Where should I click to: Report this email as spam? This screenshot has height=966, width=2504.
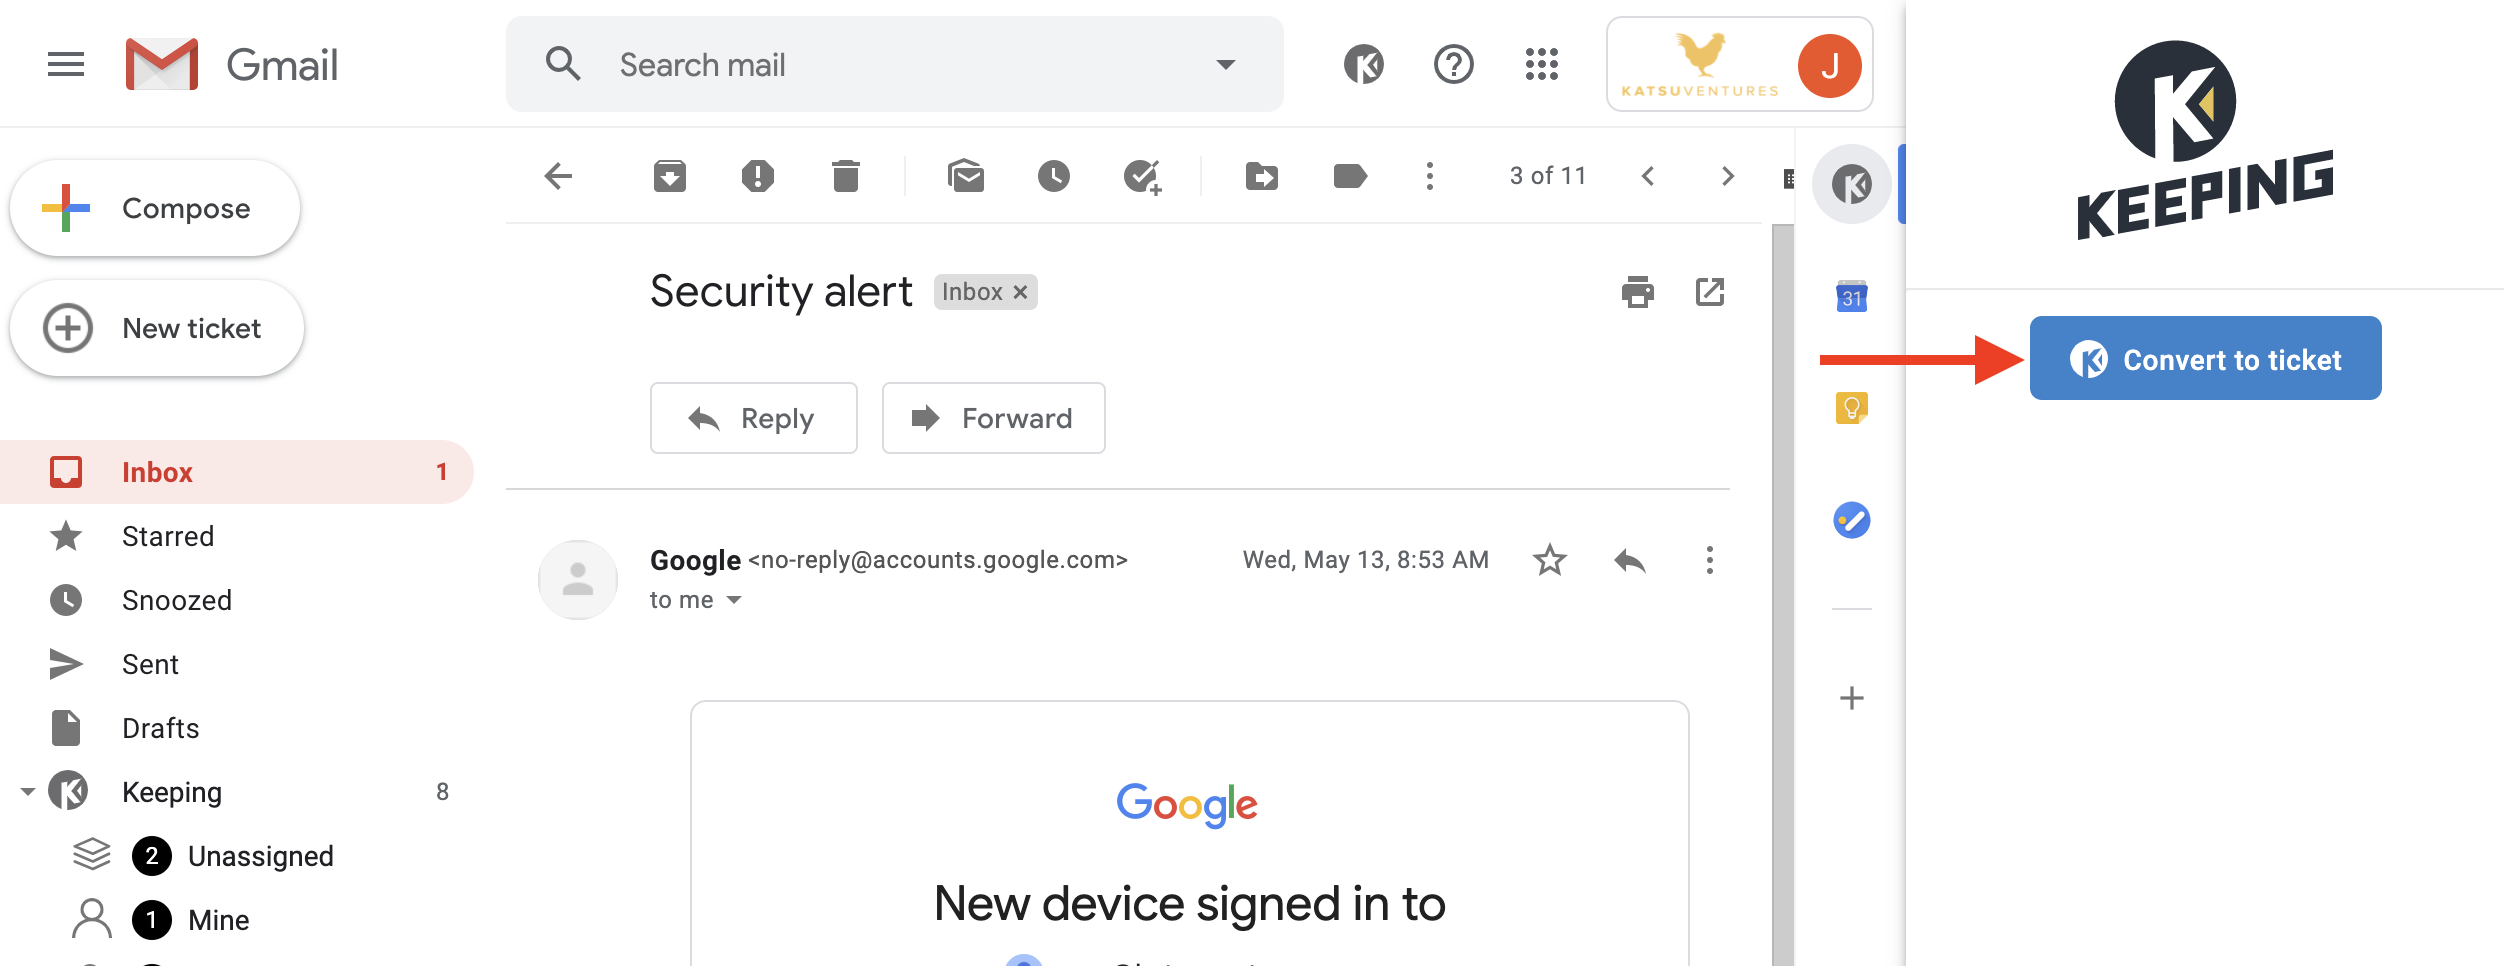(757, 177)
